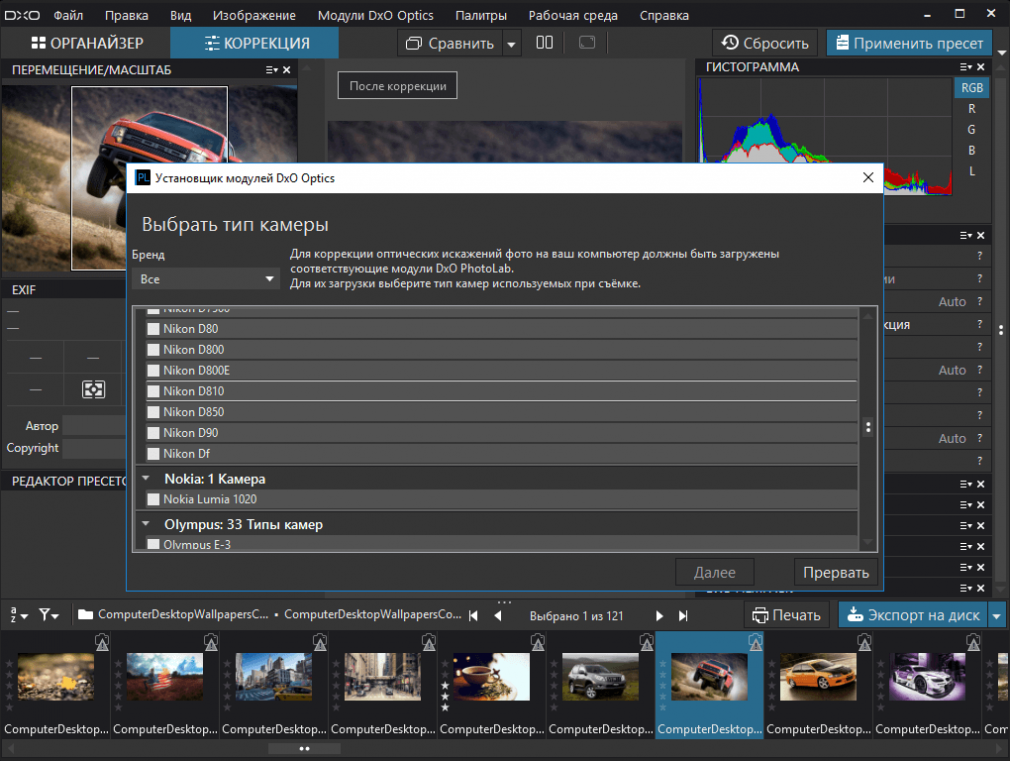Select the G histogram channel
This screenshot has height=761, width=1010.
click(972, 130)
